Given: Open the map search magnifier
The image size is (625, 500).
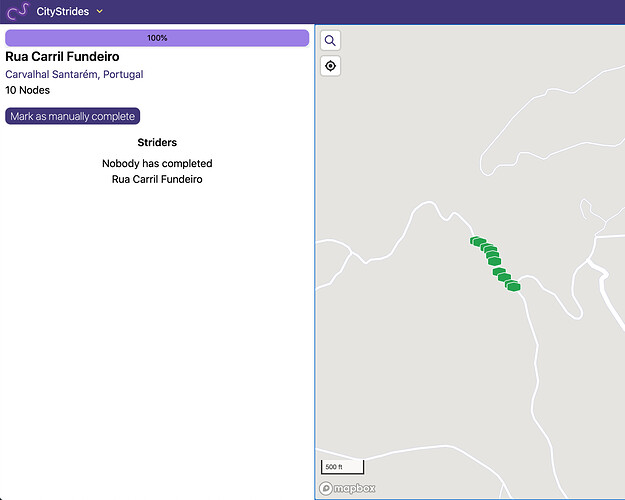Looking at the screenshot, I should point(330,41).
